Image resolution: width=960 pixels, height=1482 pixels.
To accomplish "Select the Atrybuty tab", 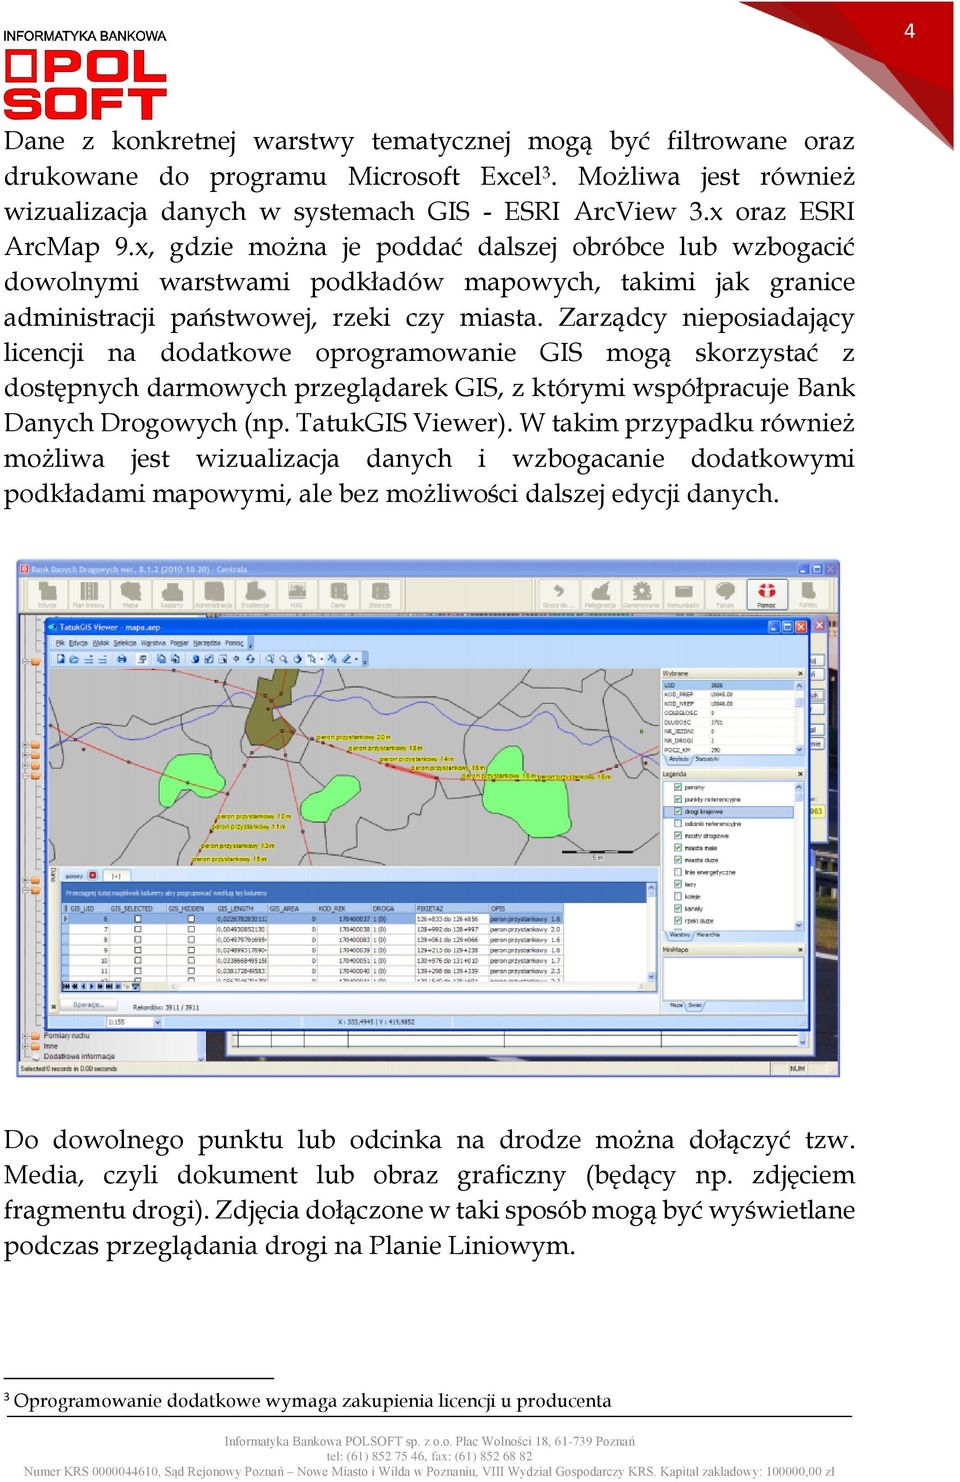I will 678,759.
